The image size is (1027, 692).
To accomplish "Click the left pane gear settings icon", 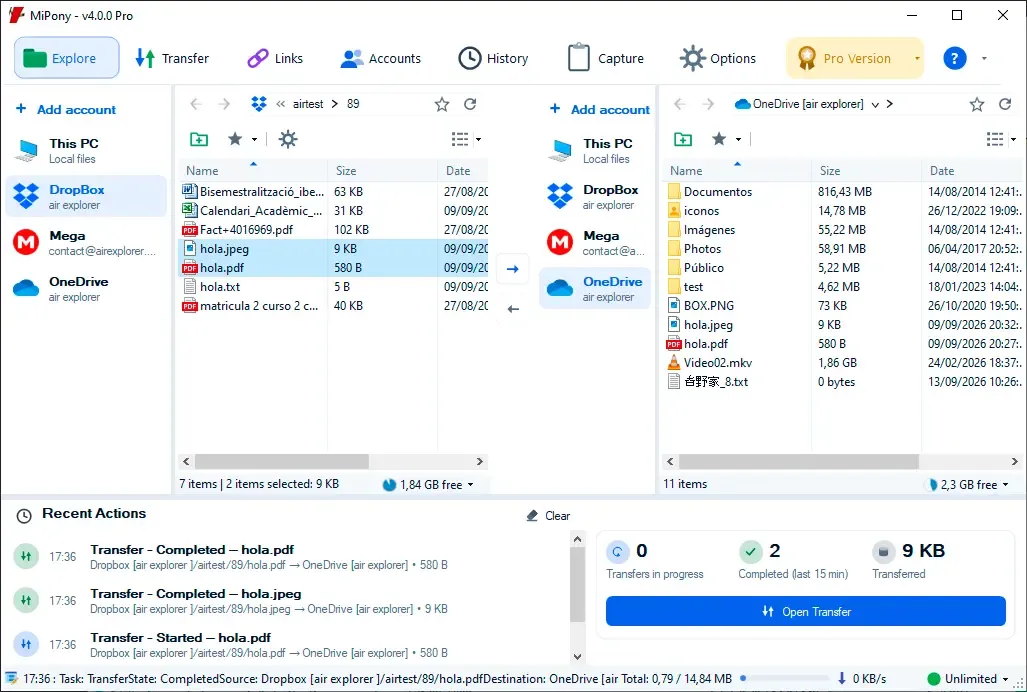I will pos(288,139).
